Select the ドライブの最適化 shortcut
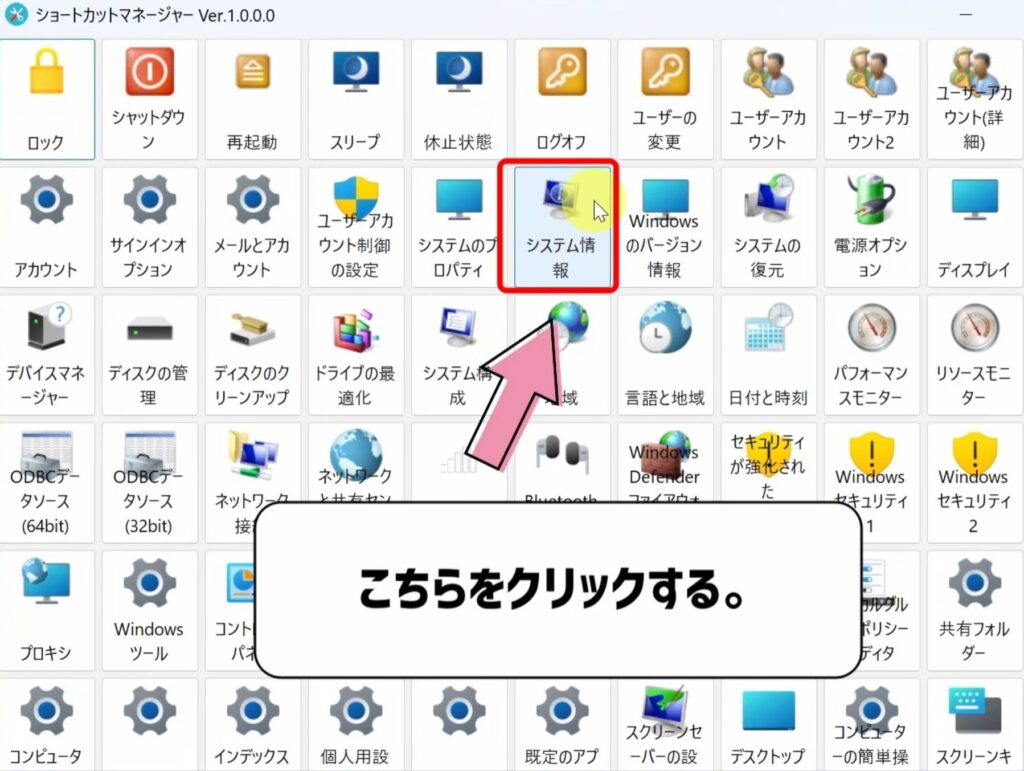This screenshot has width=1024, height=771. [x=354, y=354]
